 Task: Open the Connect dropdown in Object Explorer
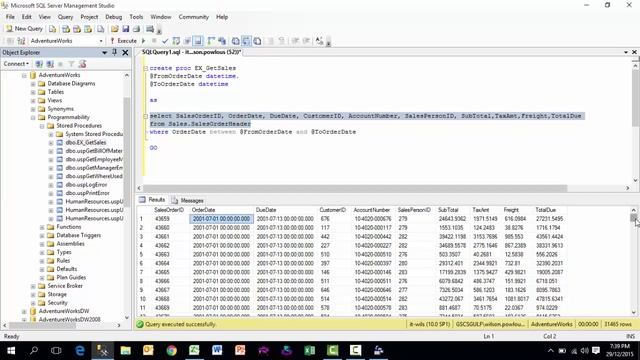16,64
